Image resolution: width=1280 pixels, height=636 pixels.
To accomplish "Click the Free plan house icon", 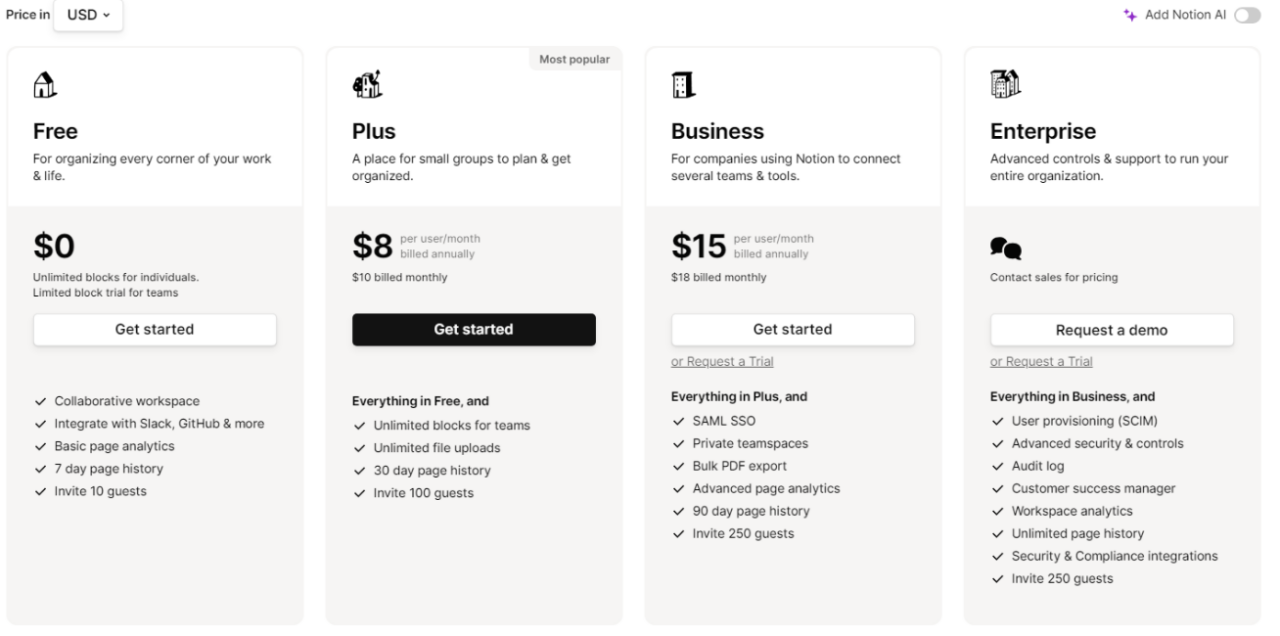I will pyautogui.click(x=43, y=86).
